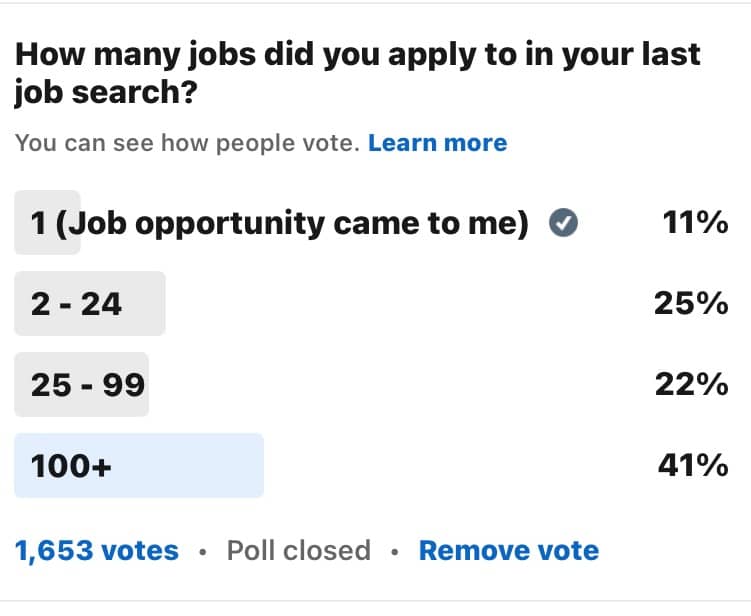This screenshot has width=751, height=616.
Task: Select the '2 - 24' poll option
Action: click(x=372, y=304)
